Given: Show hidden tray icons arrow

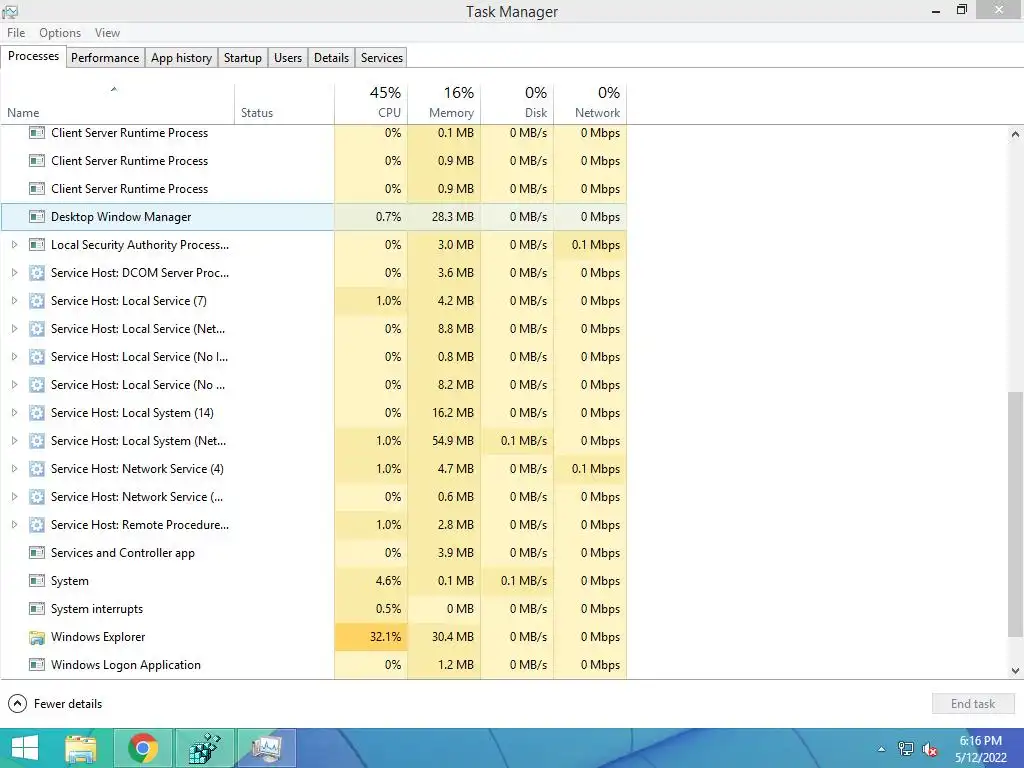Looking at the screenshot, I should point(882,749).
